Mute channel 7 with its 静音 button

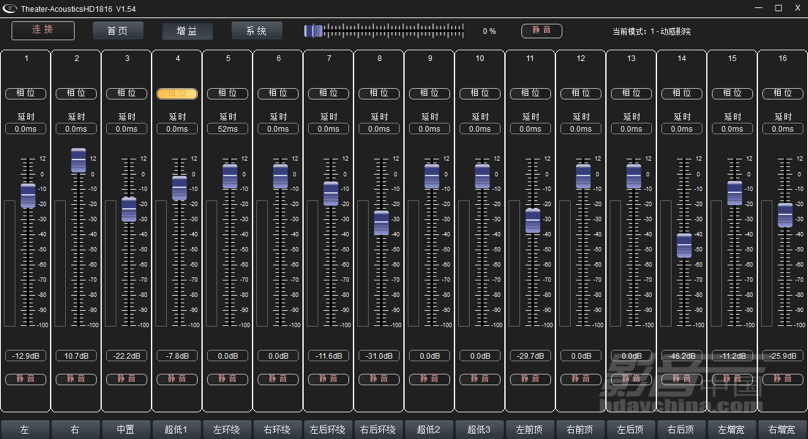coord(329,379)
